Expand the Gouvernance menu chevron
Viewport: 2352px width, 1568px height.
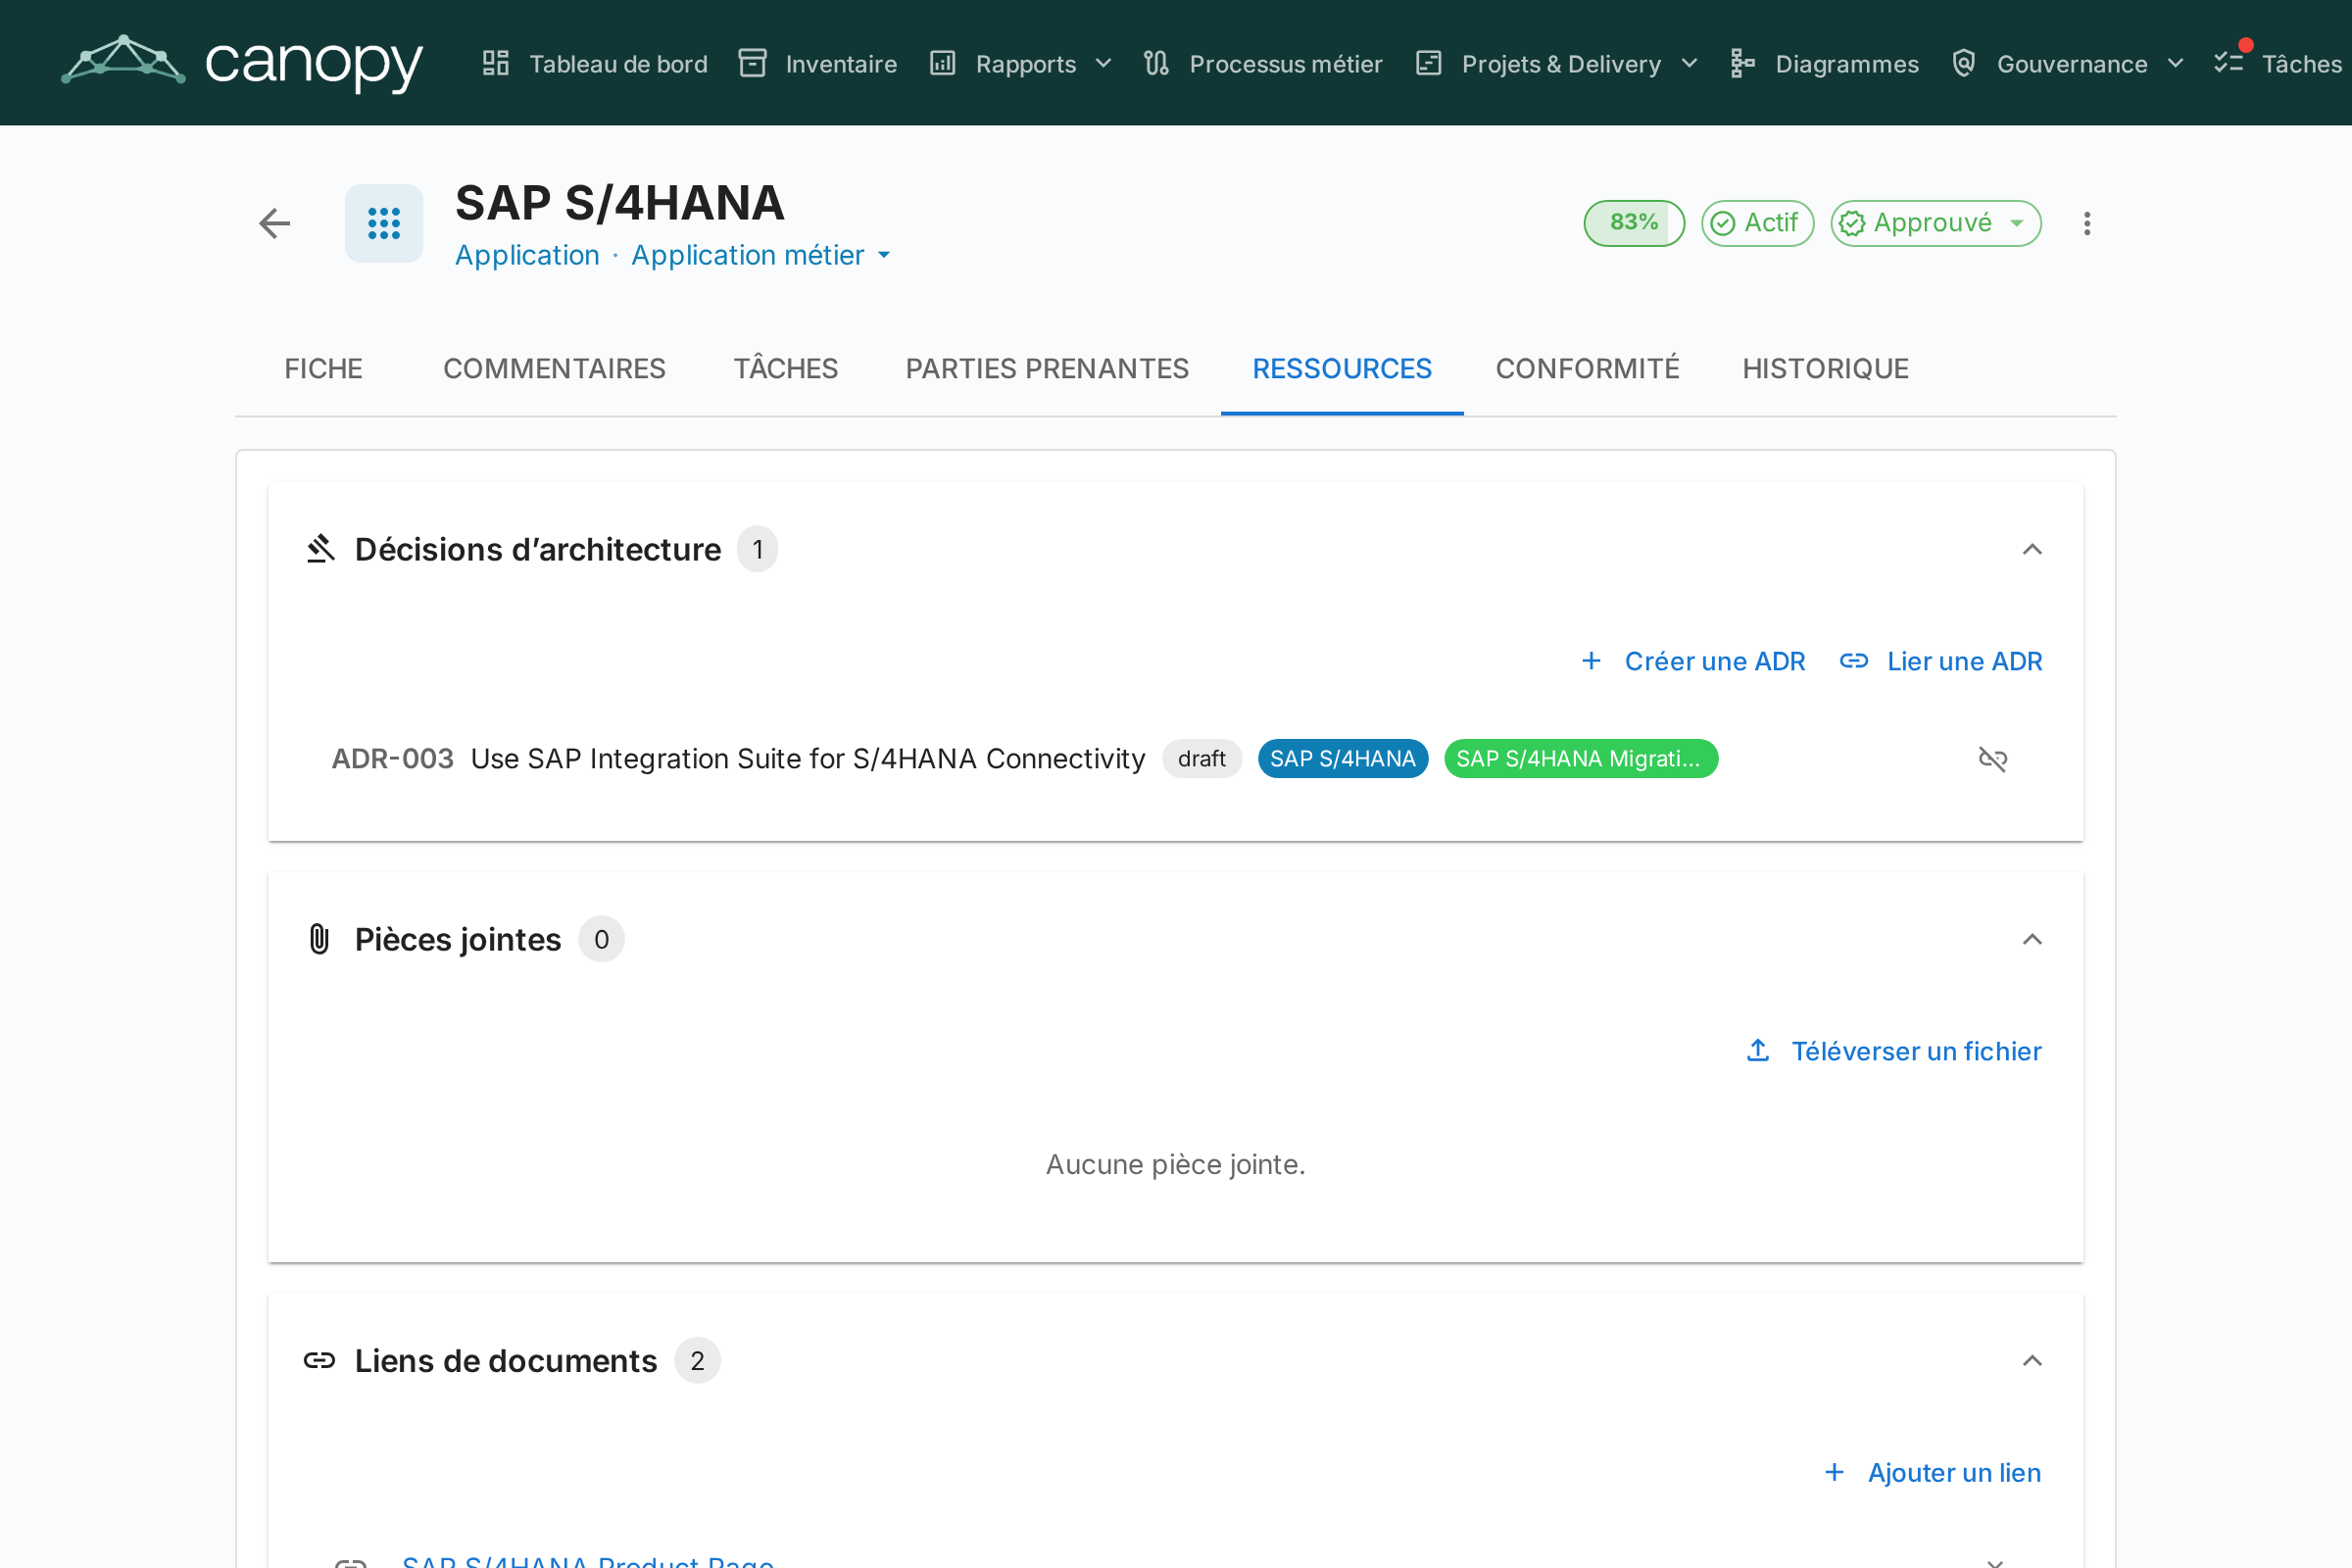tap(2175, 63)
